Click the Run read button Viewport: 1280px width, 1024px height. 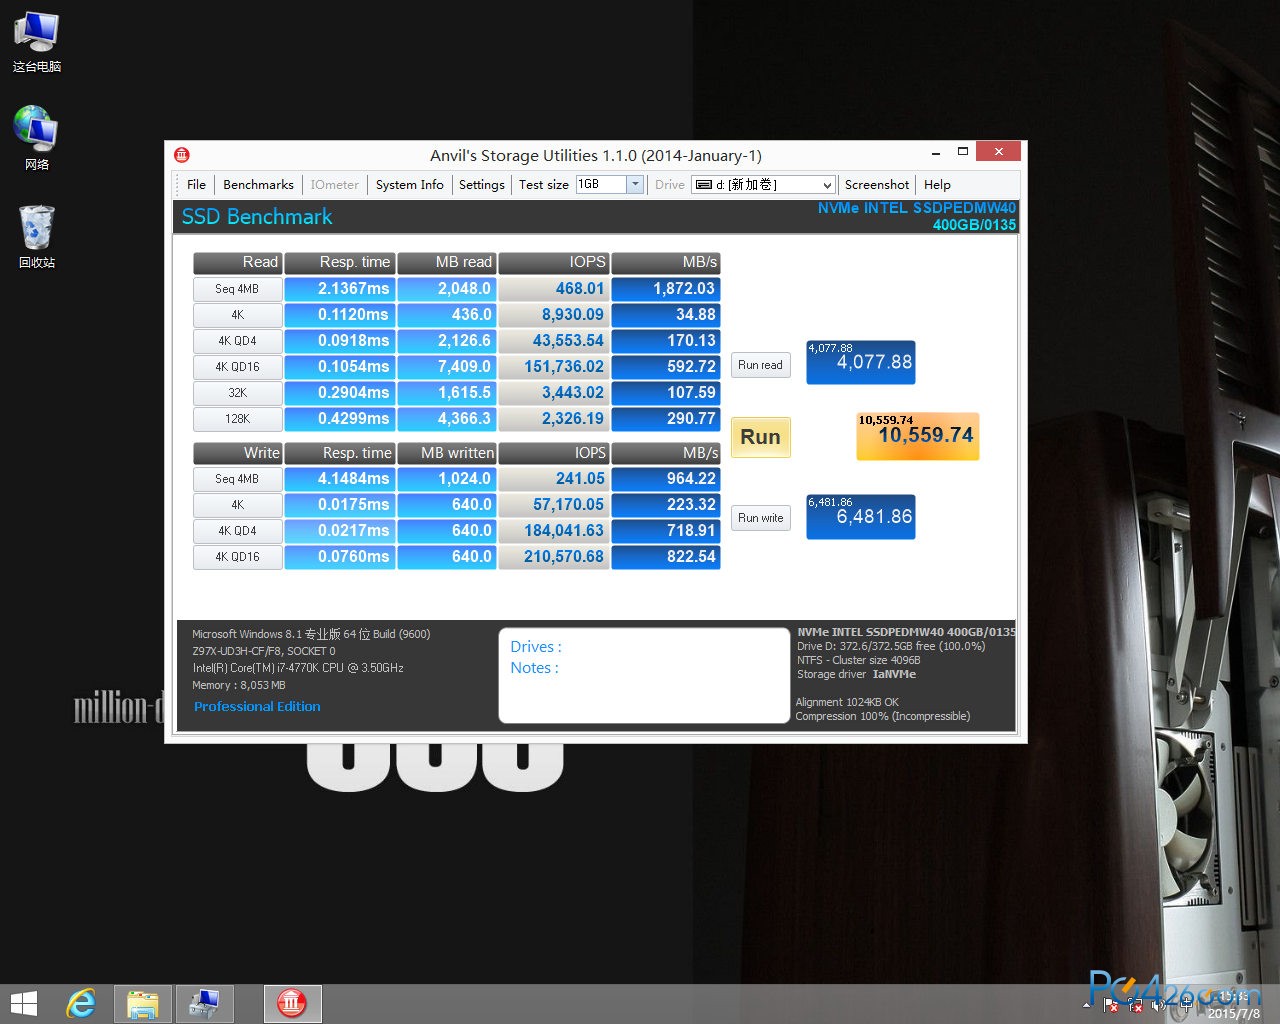point(760,365)
